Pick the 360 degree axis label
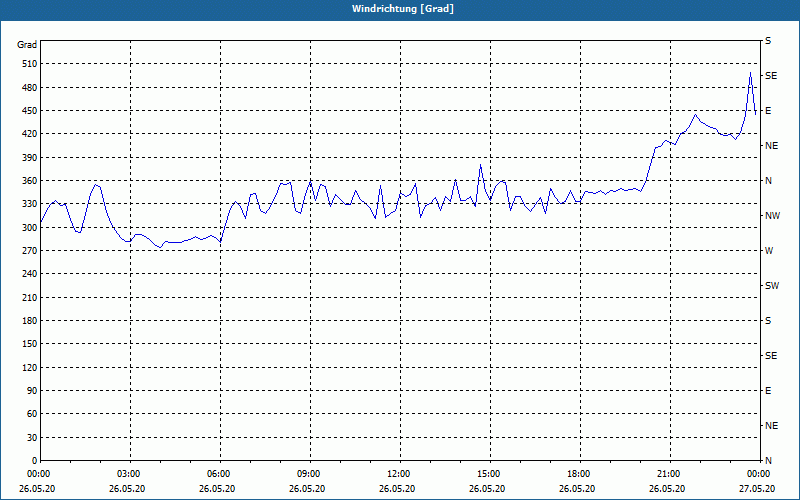Image resolution: width=800 pixels, height=500 pixels. pos(30,181)
